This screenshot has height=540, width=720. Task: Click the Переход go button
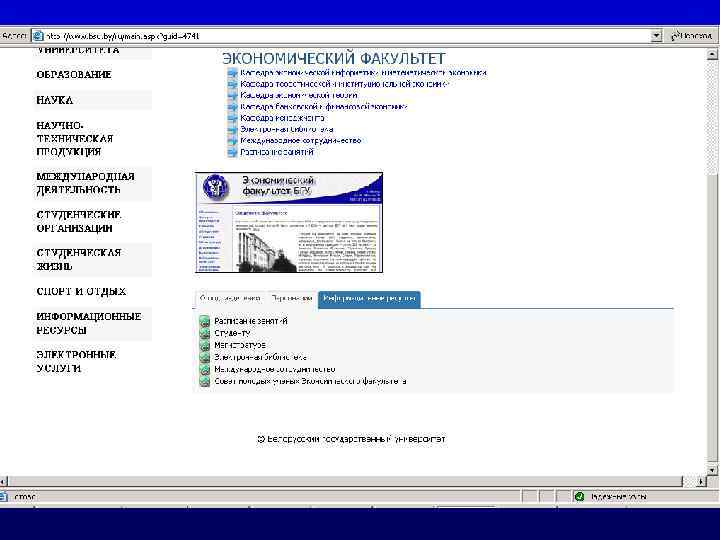tap(692, 35)
